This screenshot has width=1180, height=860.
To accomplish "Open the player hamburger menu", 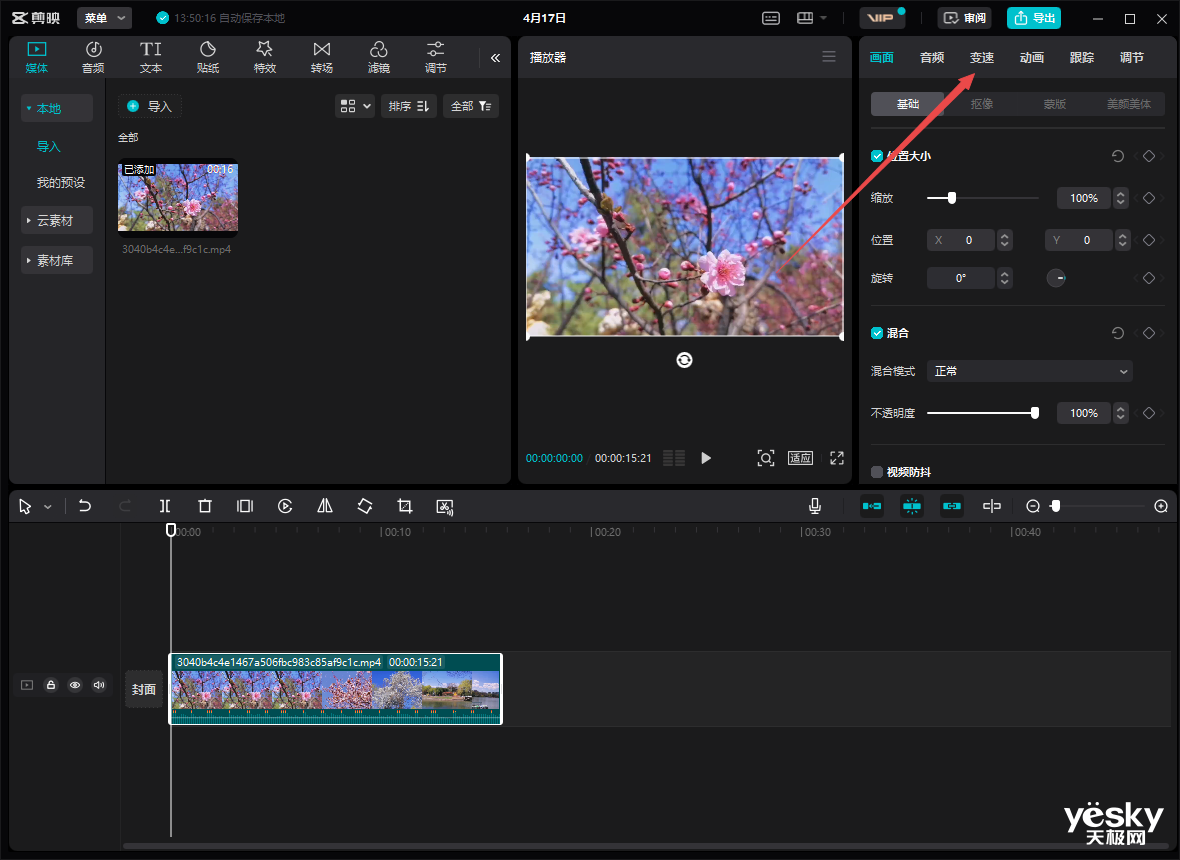I will [829, 57].
